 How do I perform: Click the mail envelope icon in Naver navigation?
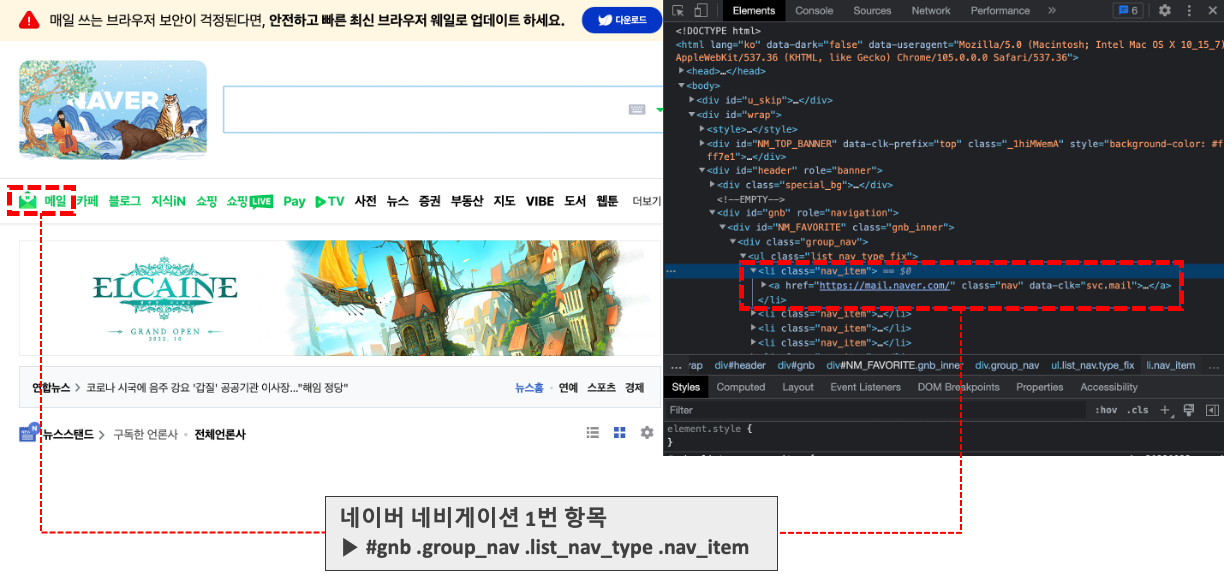coord(28,201)
